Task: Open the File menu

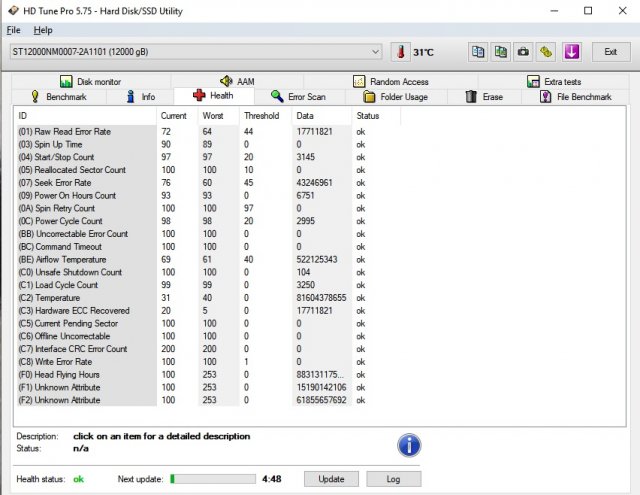Action: coord(13,30)
